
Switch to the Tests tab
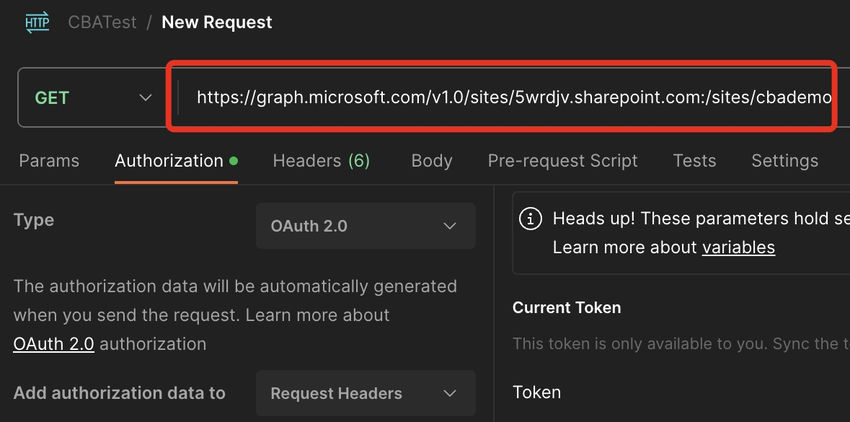click(694, 161)
